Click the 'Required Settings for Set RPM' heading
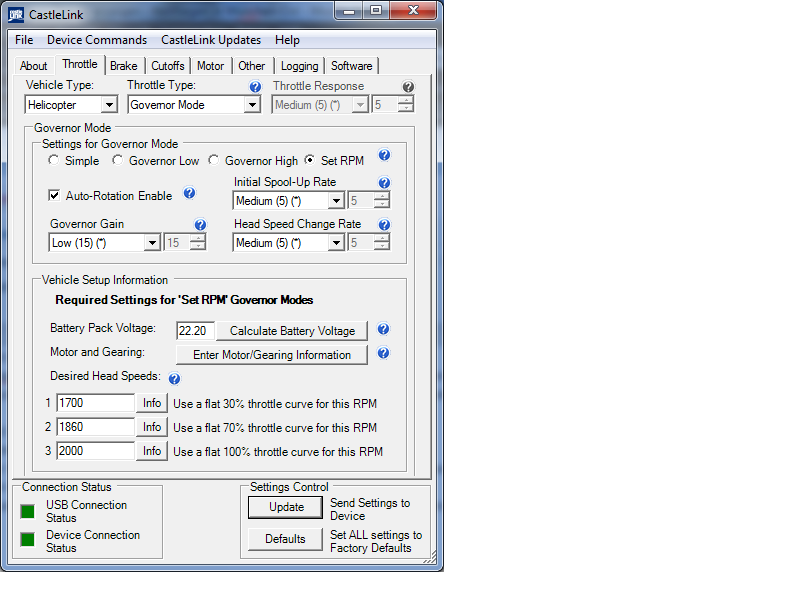The height and width of the screenshot is (600, 800). coord(184,300)
